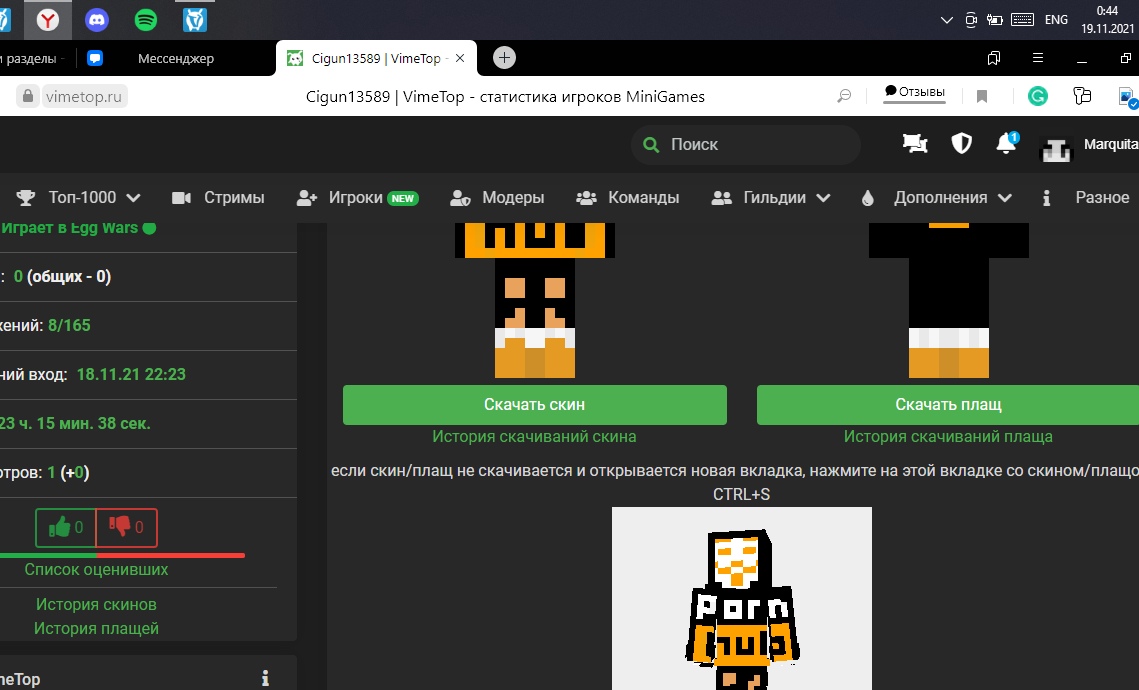Click the lock icon beside vimetop.ru
The width and height of the screenshot is (1139, 690).
click(x=27, y=97)
